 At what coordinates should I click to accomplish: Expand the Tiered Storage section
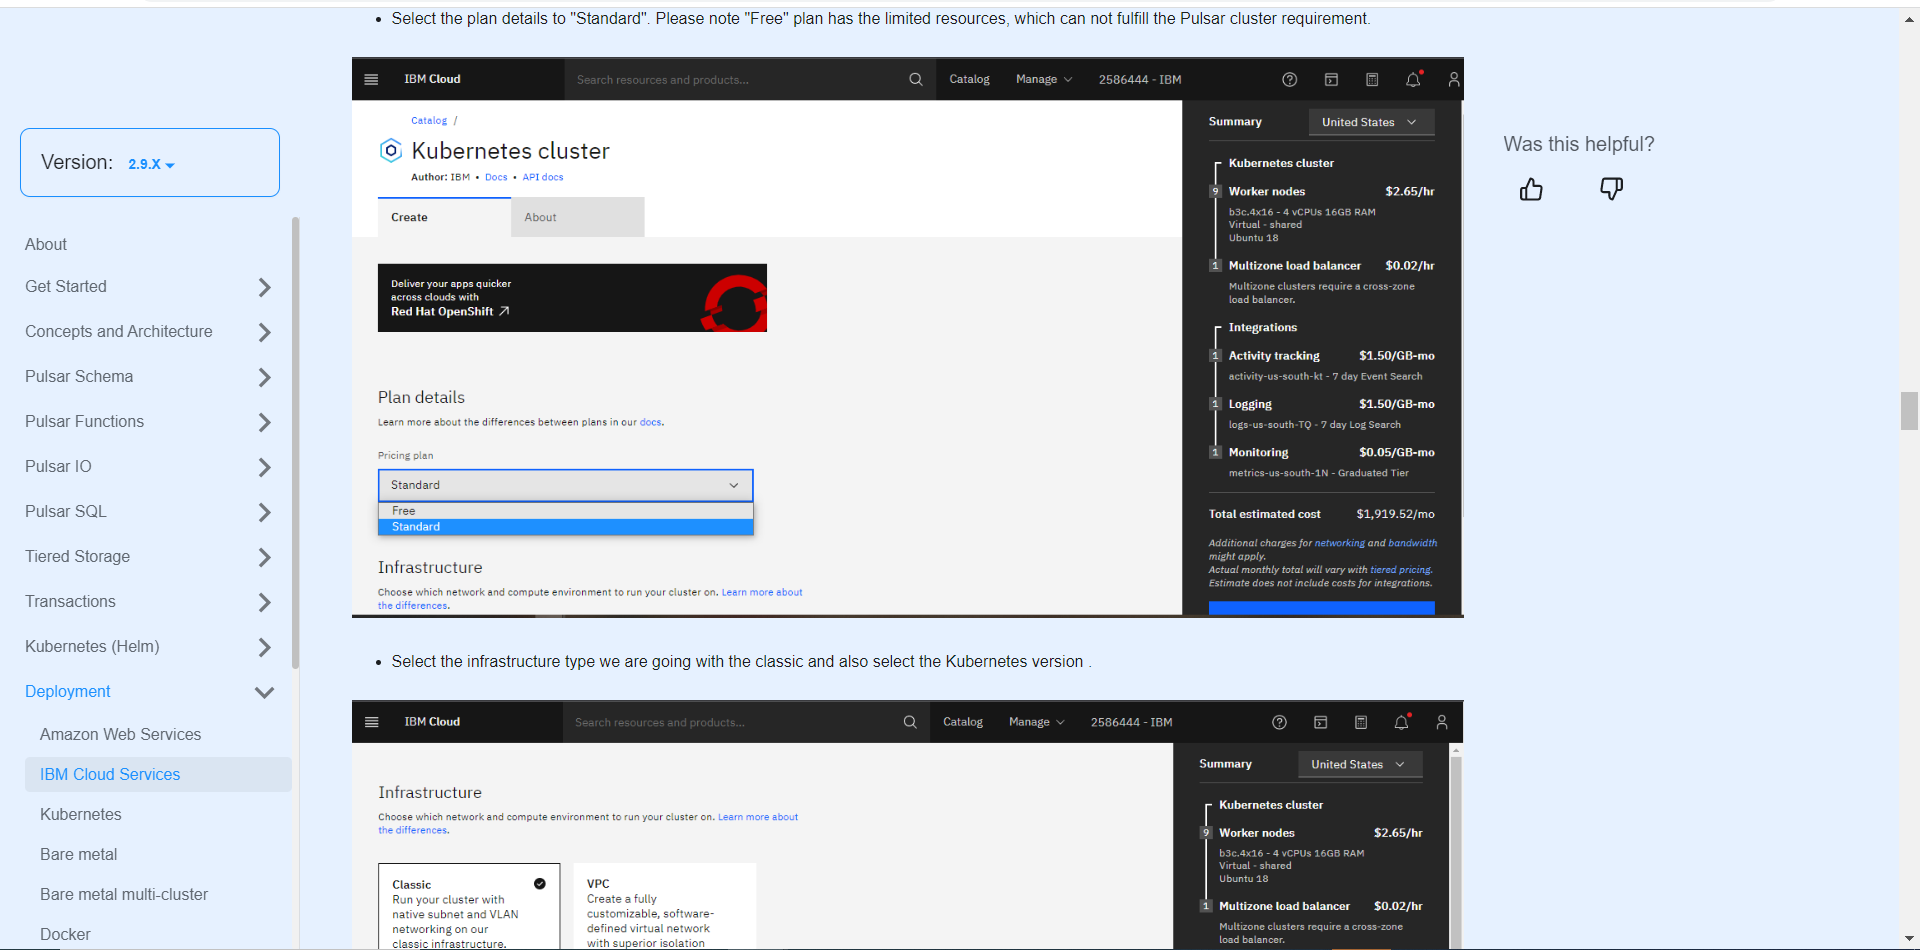click(264, 557)
